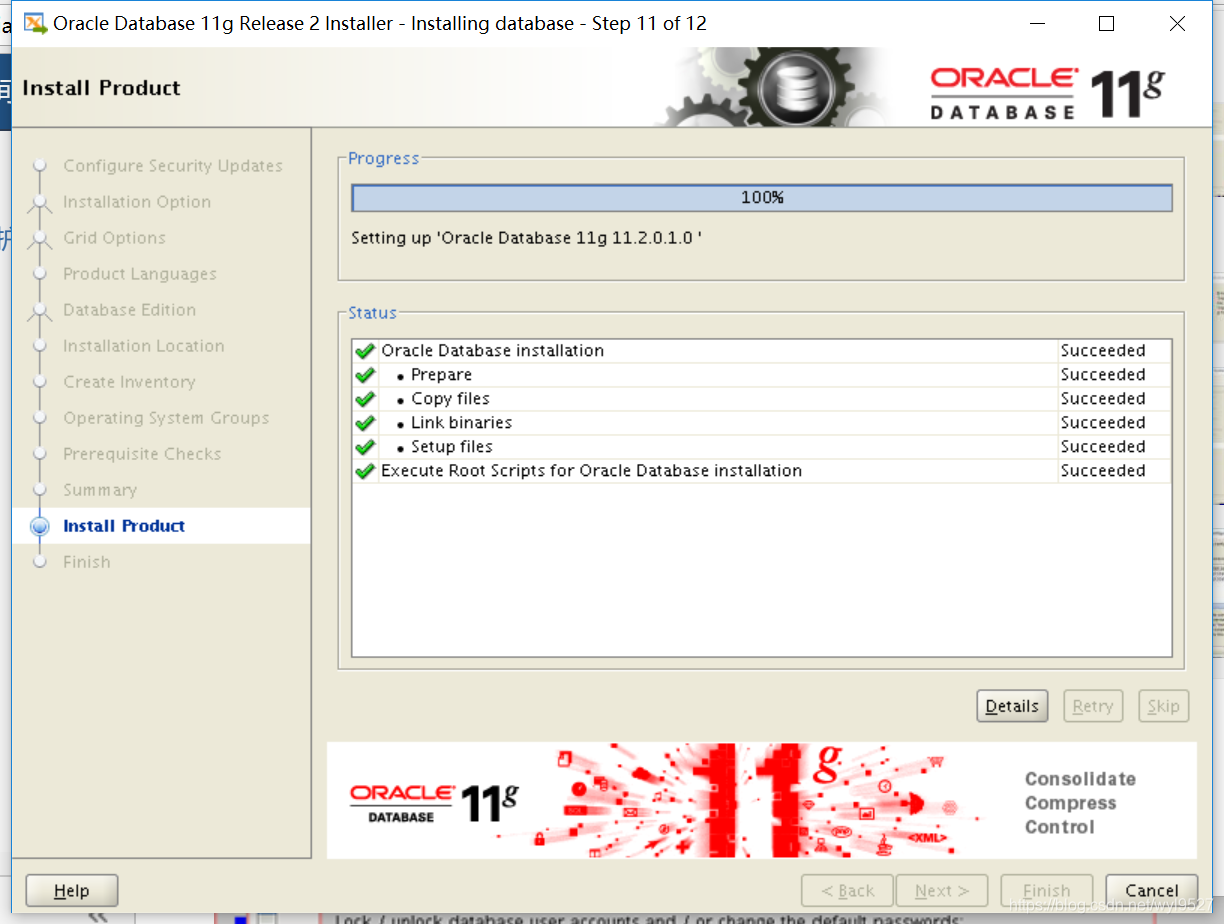The height and width of the screenshot is (924, 1224).
Task: Select the 'Link binaries' status row
Action: point(761,423)
